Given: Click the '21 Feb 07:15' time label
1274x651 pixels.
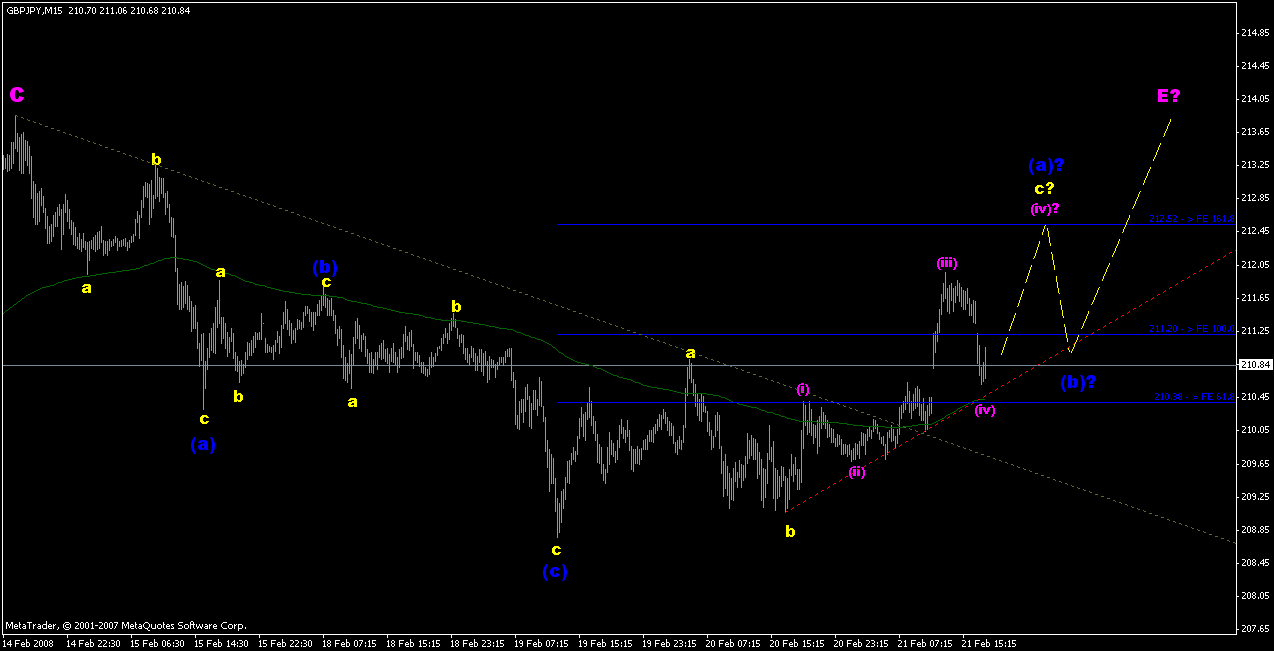Looking at the screenshot, I should click(925, 644).
